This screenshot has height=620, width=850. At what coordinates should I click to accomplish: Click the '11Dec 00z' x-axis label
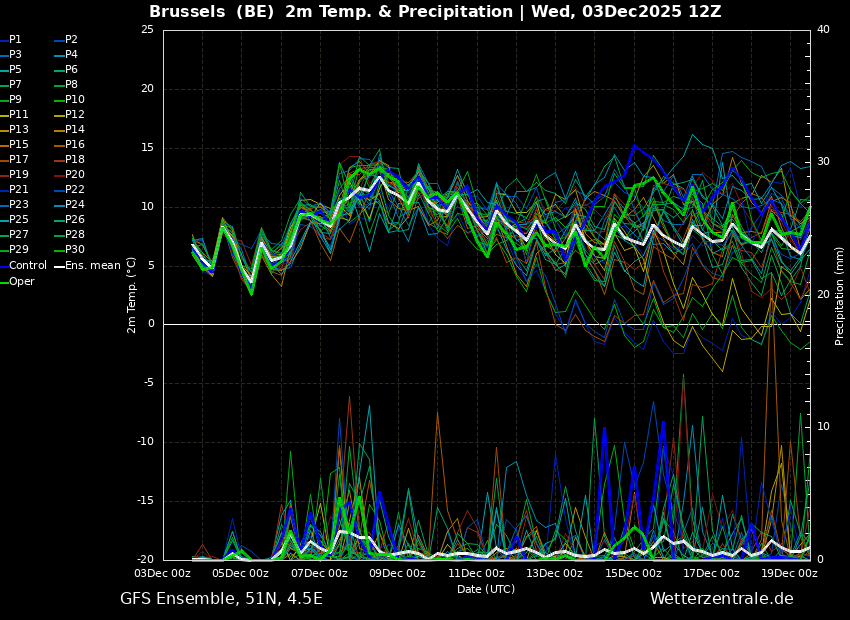coord(476,573)
